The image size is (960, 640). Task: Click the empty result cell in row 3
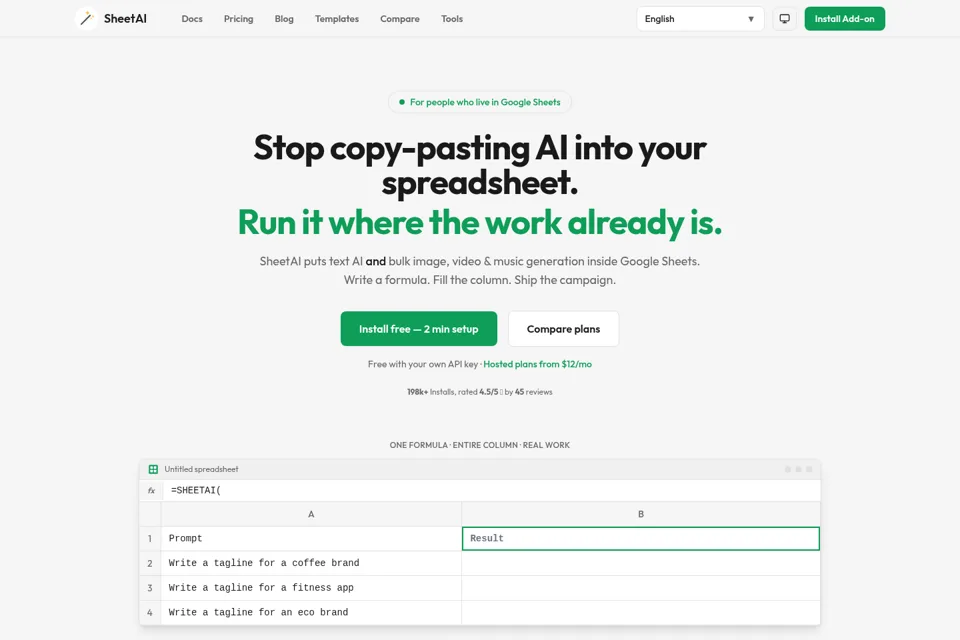click(x=640, y=588)
